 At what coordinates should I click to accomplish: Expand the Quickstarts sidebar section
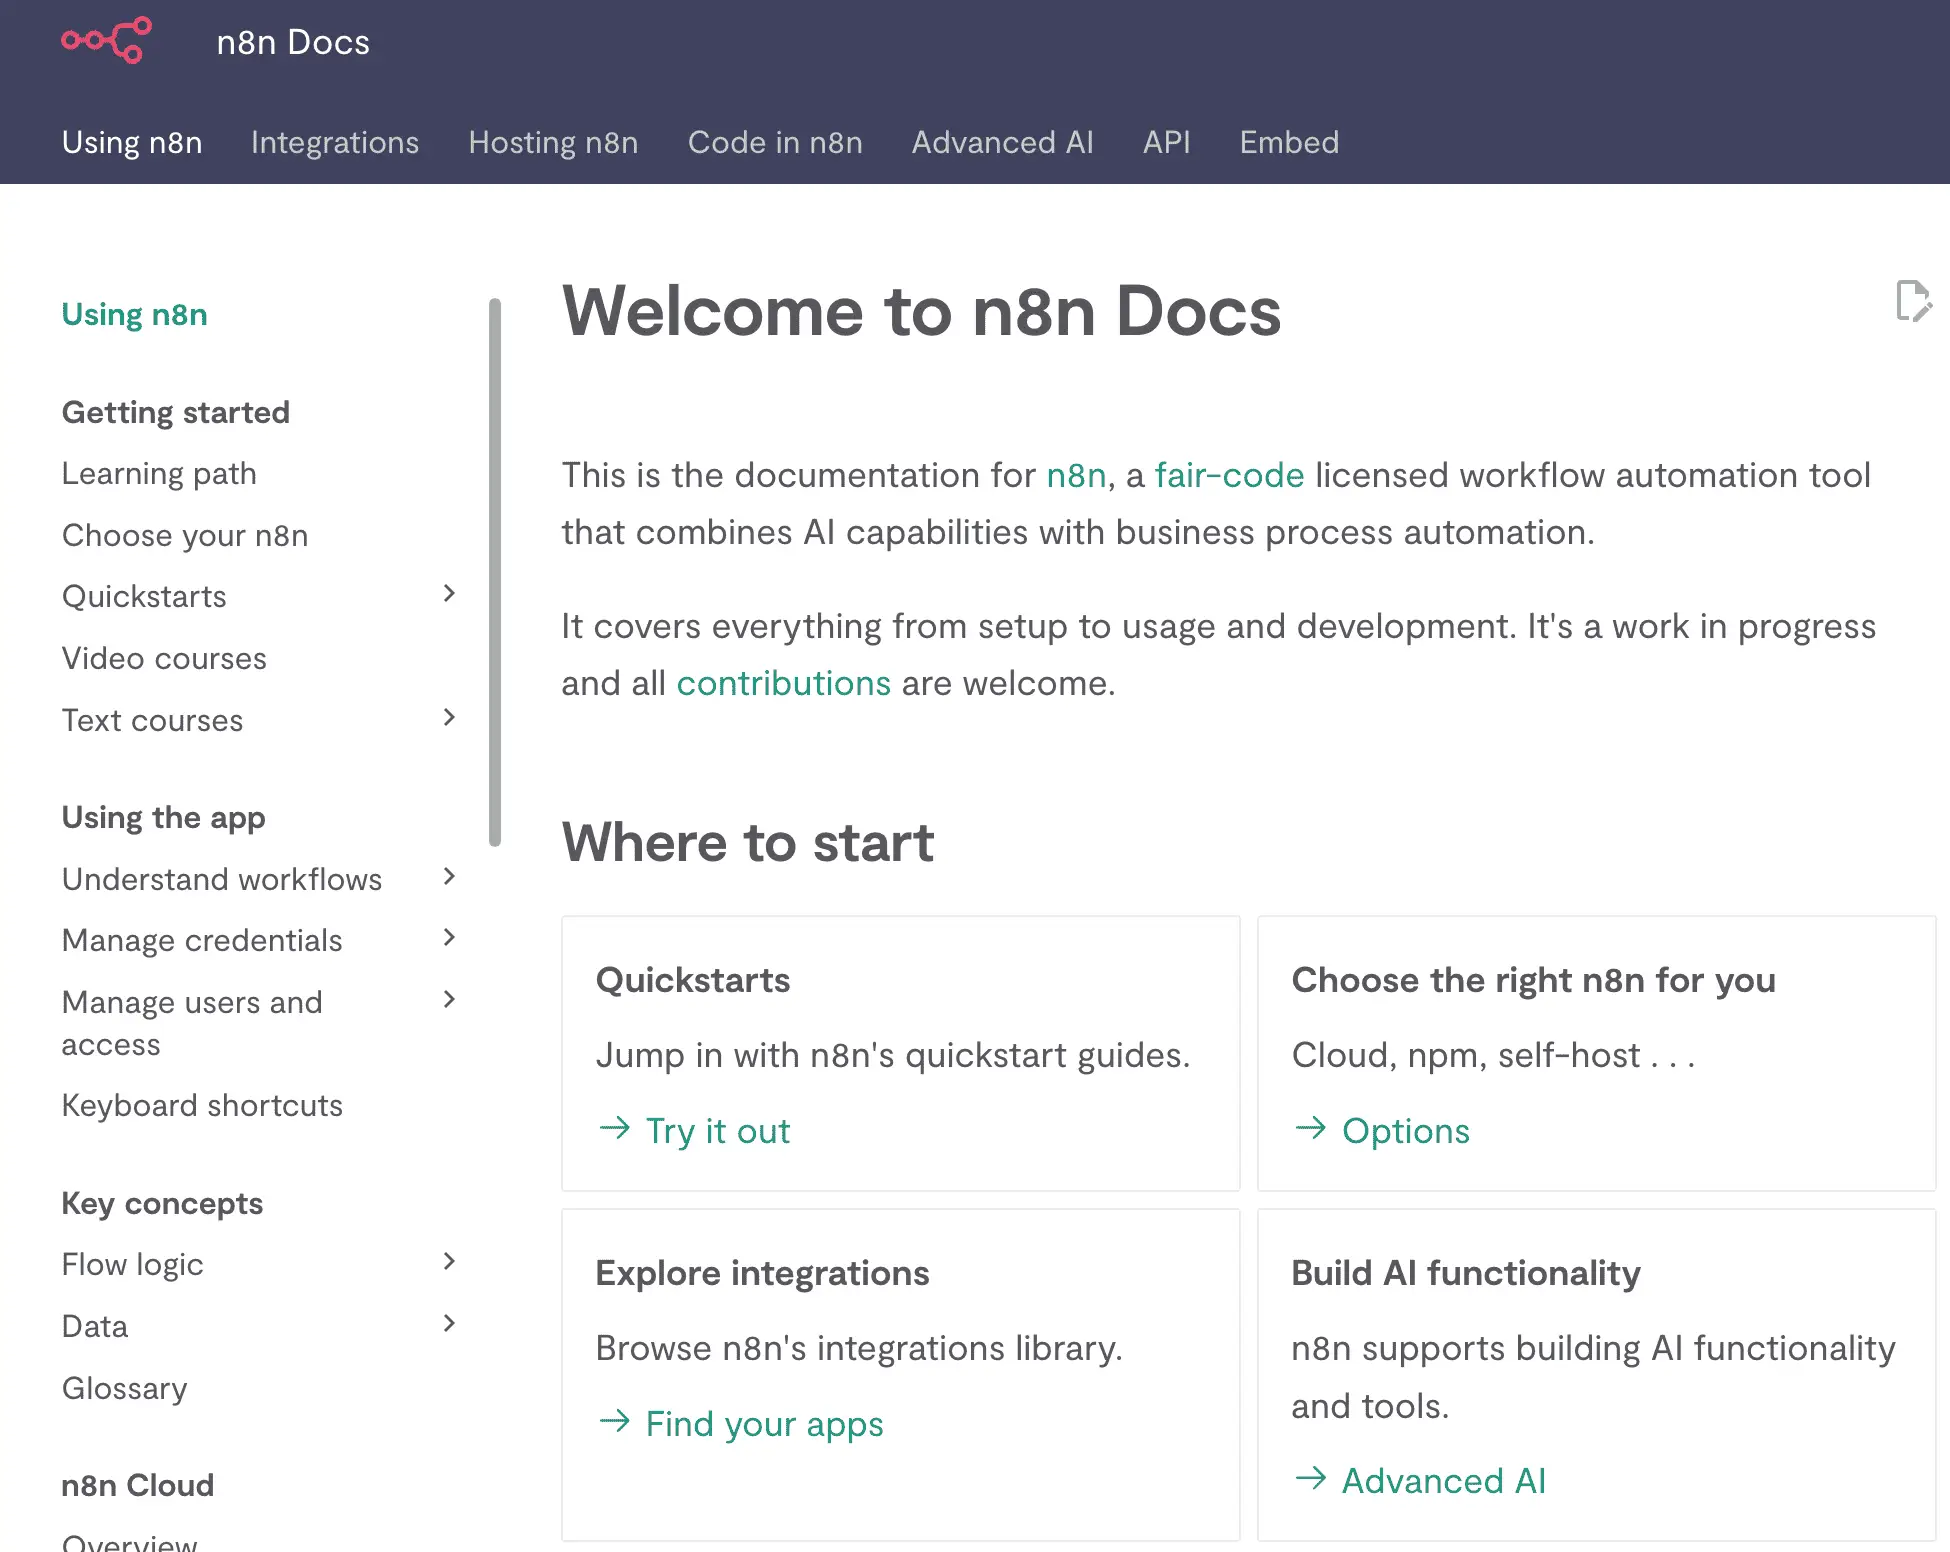[x=449, y=594]
